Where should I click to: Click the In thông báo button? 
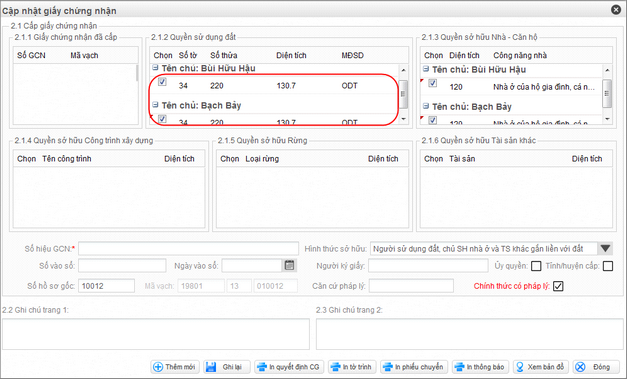click(x=480, y=367)
